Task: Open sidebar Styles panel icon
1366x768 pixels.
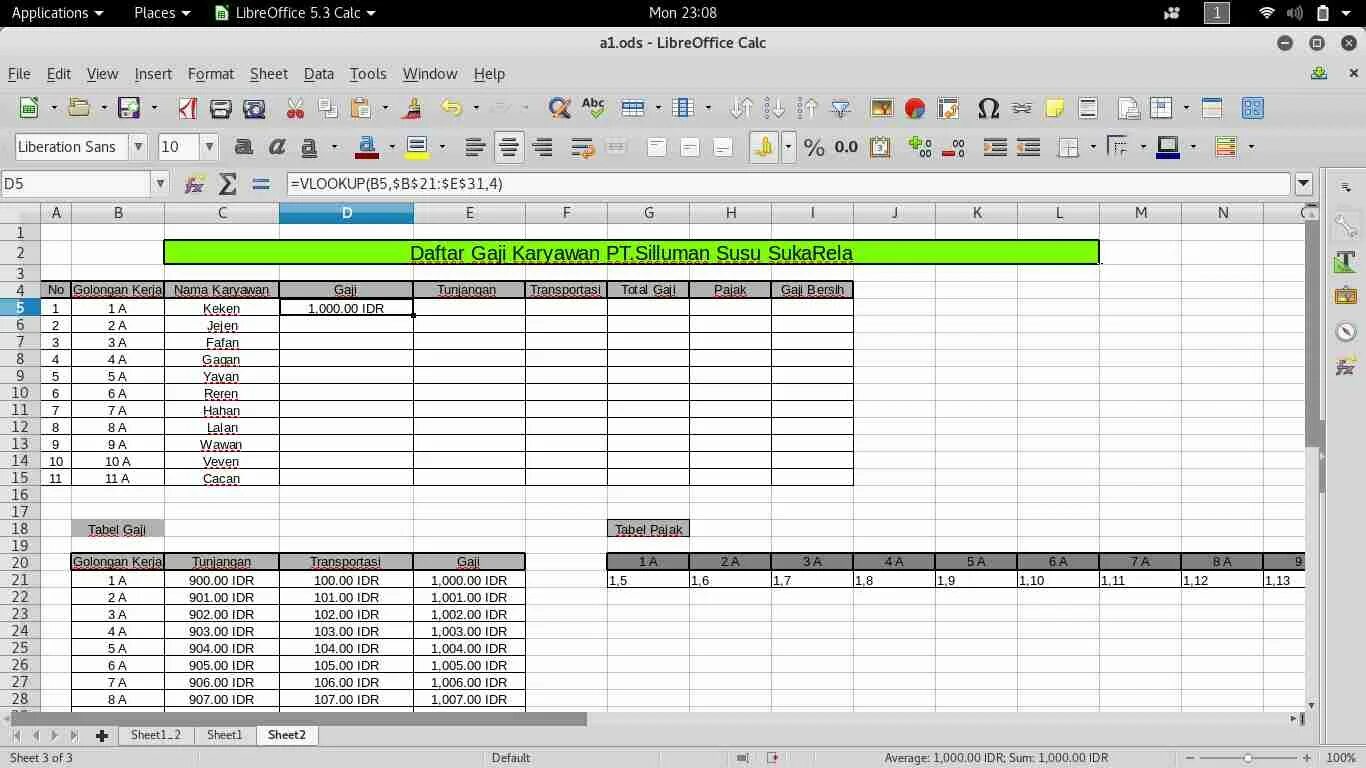Action: click(1346, 263)
